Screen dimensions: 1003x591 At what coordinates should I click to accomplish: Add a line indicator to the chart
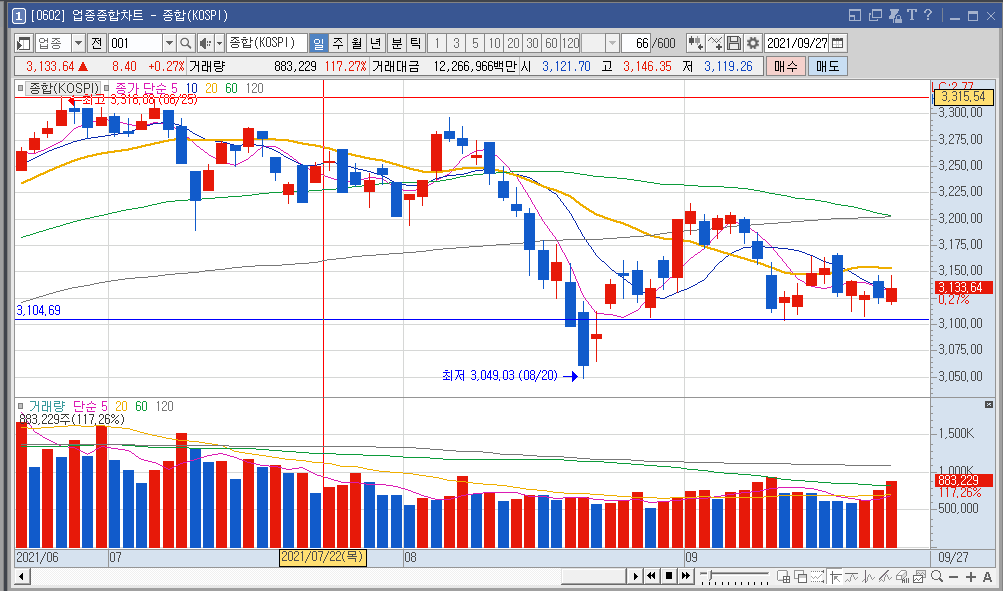tap(715, 43)
